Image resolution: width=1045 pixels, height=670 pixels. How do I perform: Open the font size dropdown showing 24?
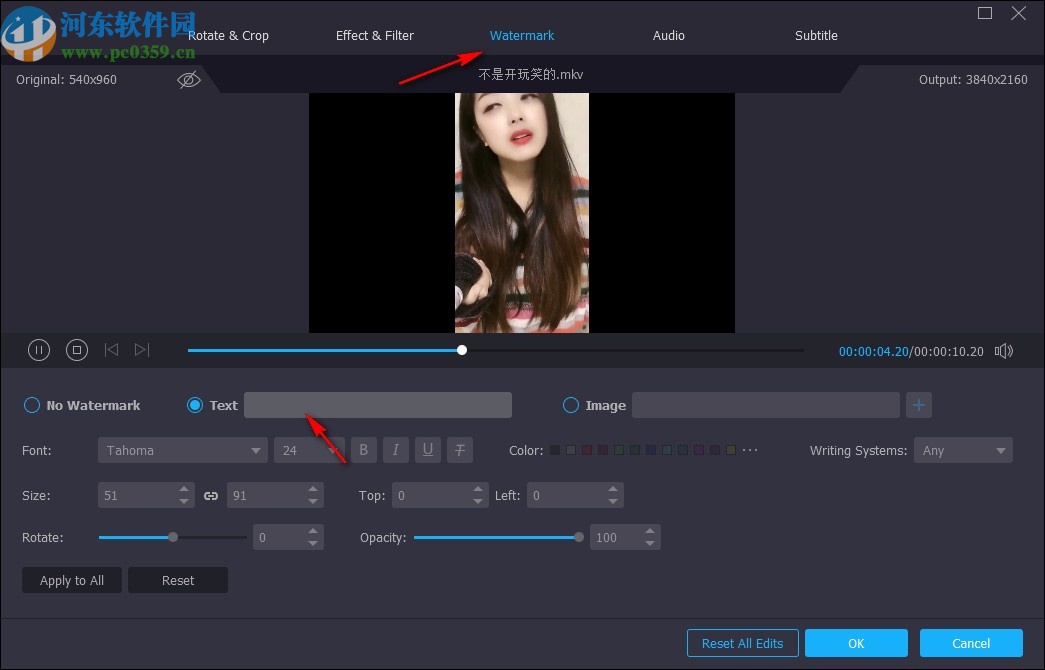tap(309, 450)
